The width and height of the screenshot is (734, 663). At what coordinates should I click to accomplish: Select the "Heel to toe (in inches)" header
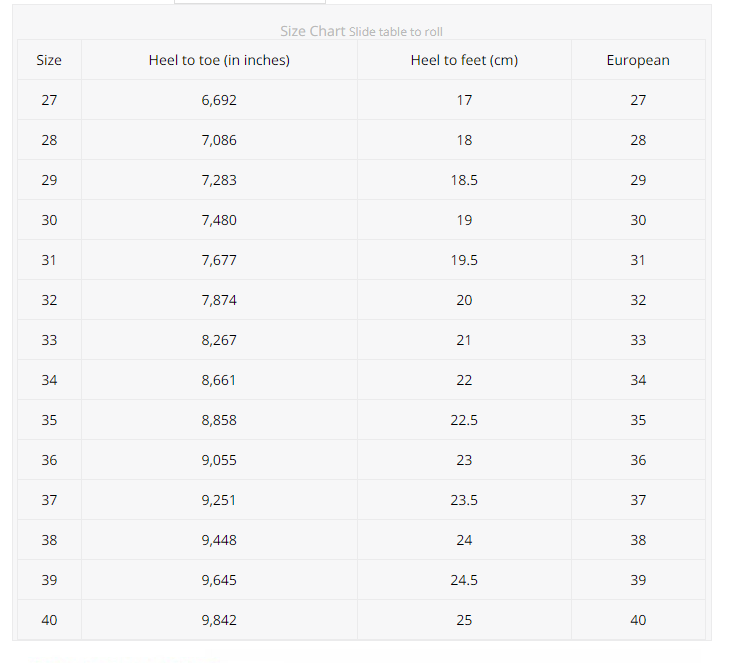point(219,60)
